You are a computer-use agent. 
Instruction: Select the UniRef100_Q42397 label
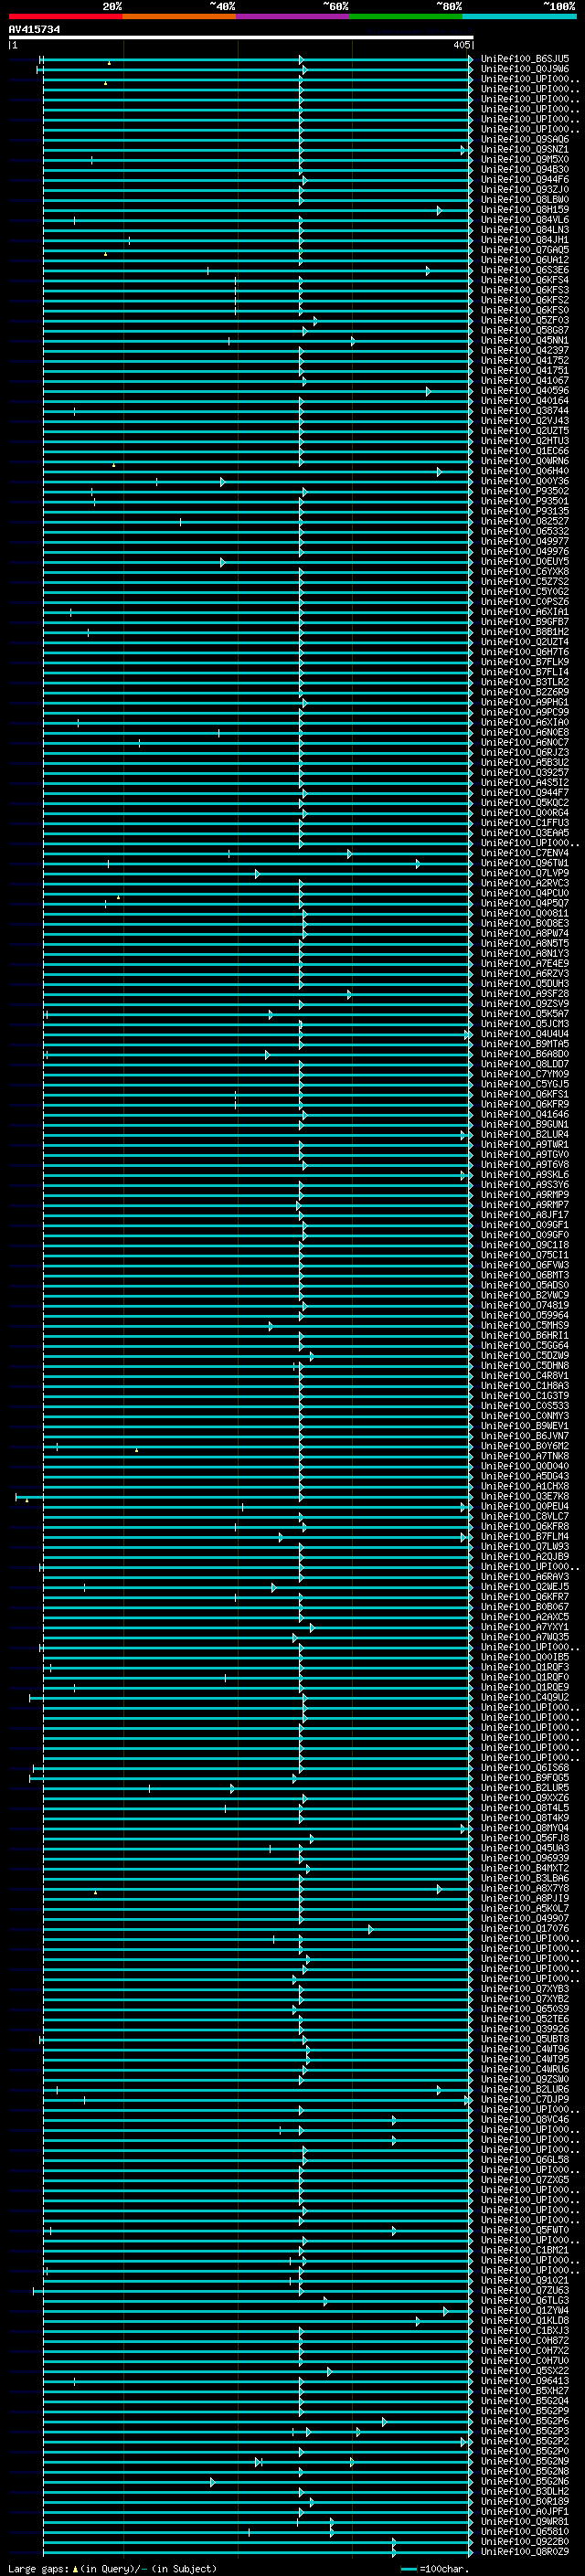click(x=525, y=350)
